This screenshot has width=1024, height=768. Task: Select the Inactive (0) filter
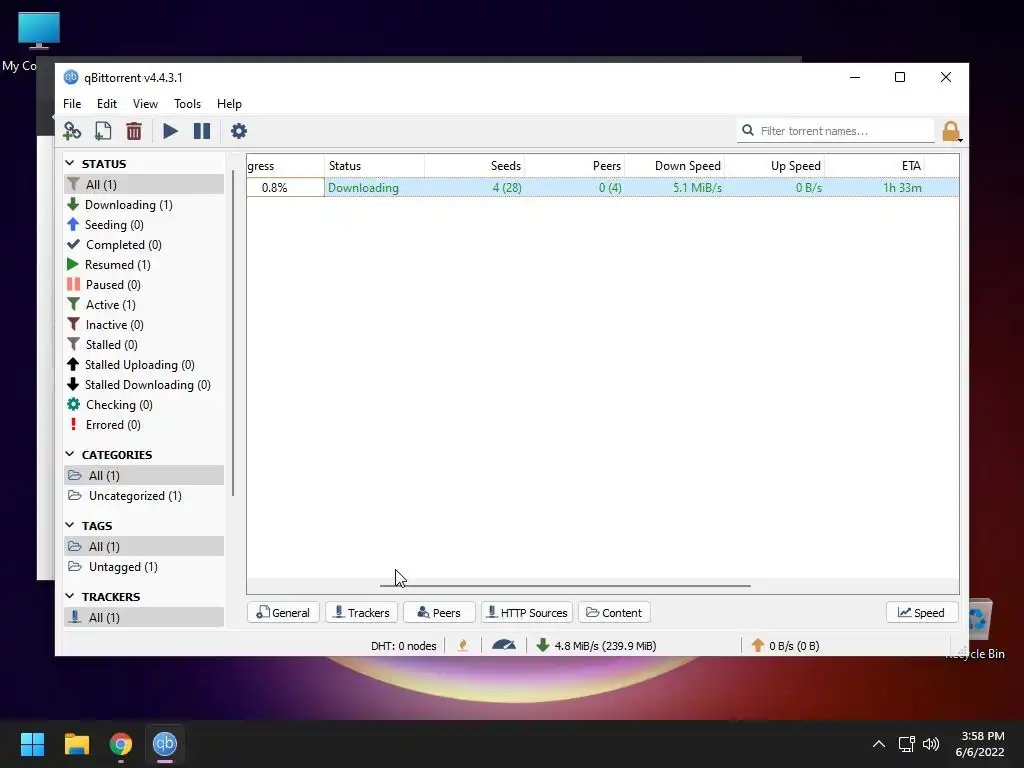click(x=144, y=325)
